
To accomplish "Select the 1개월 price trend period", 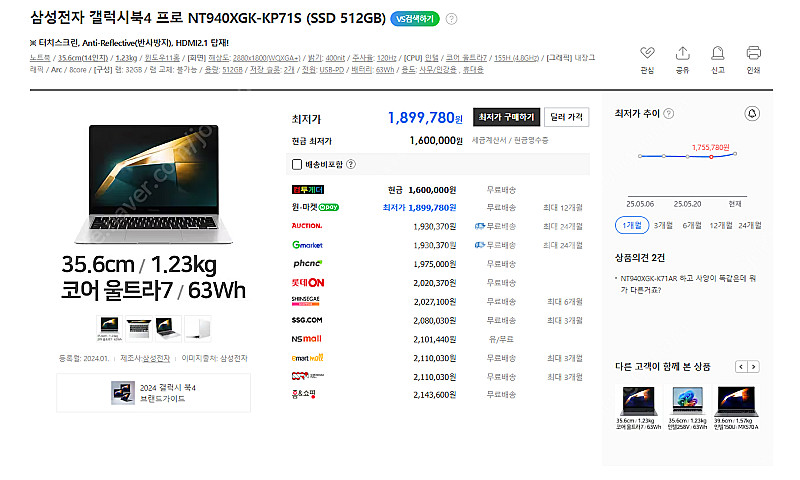I will coord(631,226).
